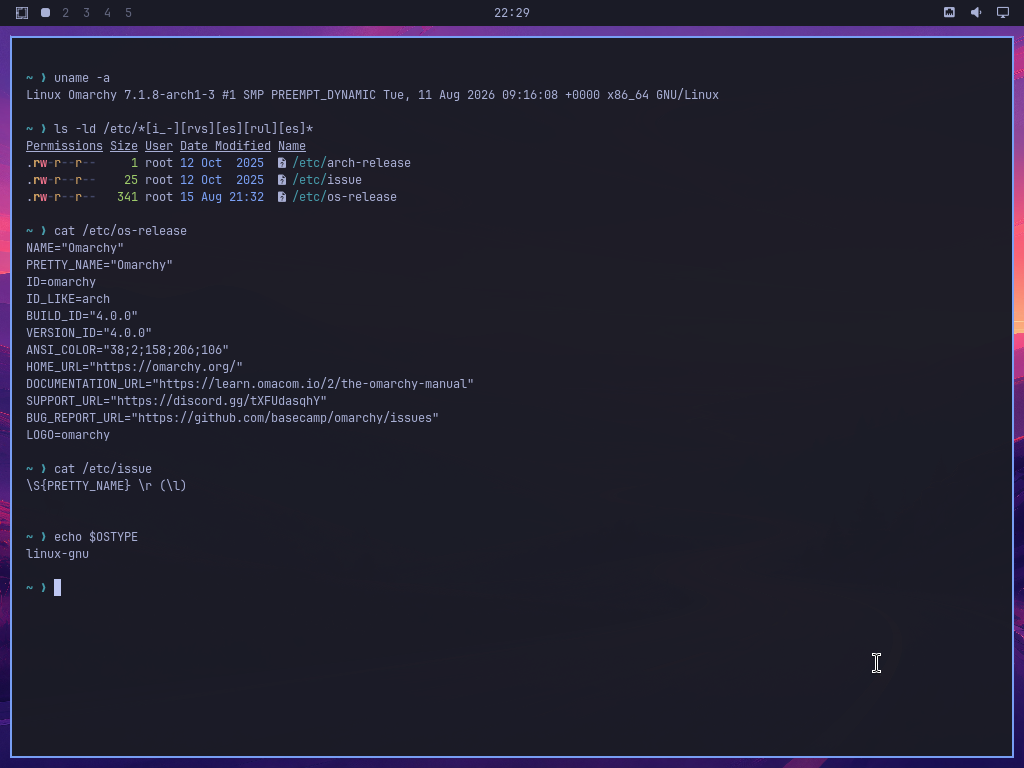Click the Name column header
1024x768 pixels.
292,146
